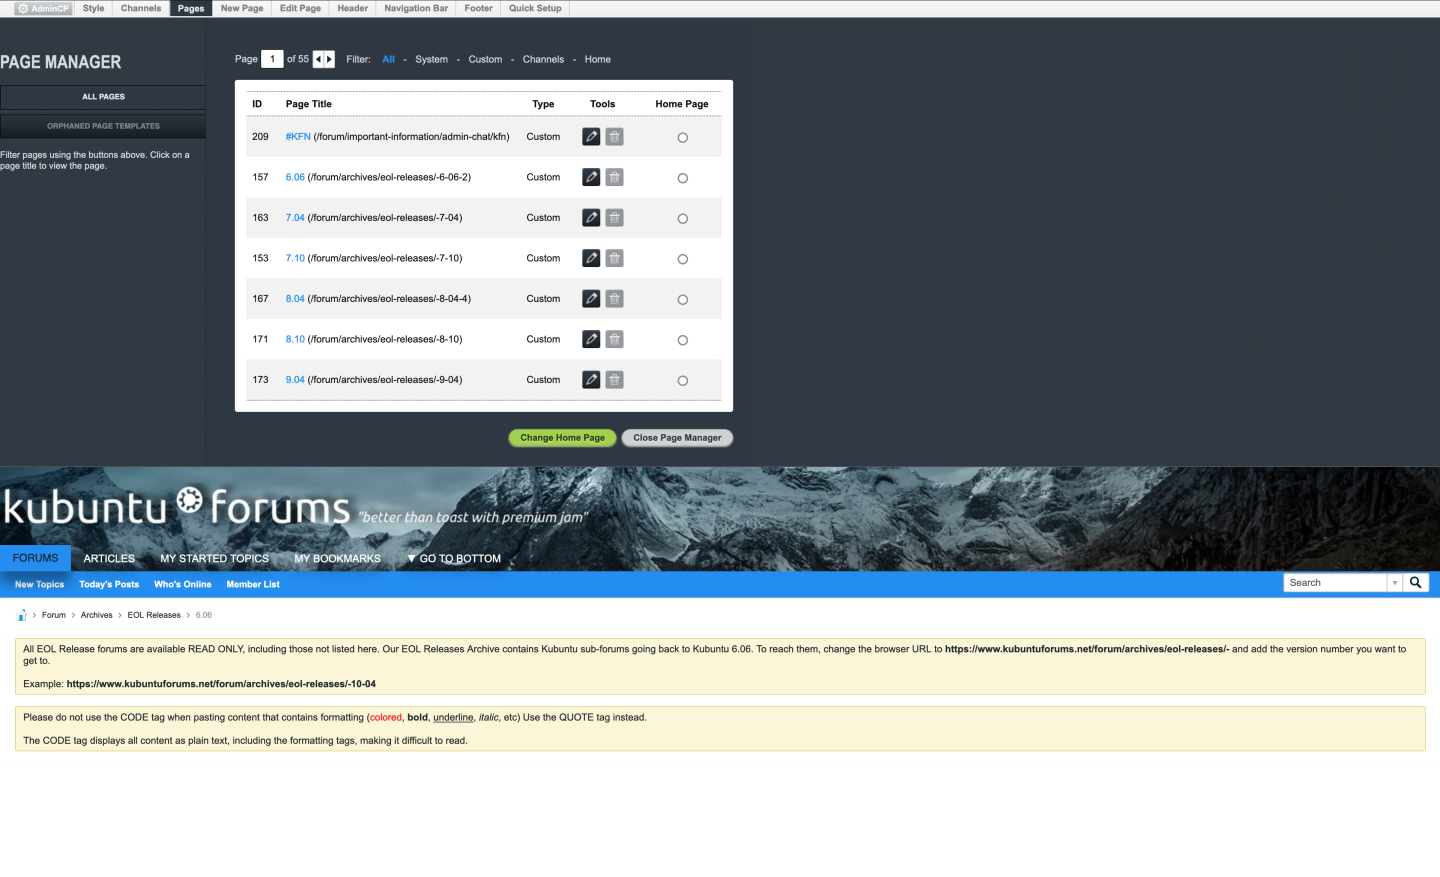Select the 7.10 home page radio
The height and width of the screenshot is (877, 1440).
click(x=682, y=259)
